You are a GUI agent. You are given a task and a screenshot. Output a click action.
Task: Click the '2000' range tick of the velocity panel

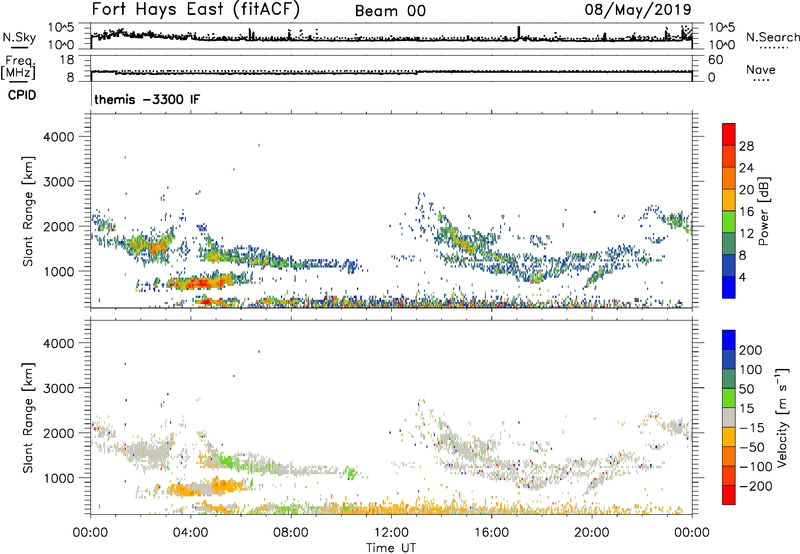pos(58,433)
